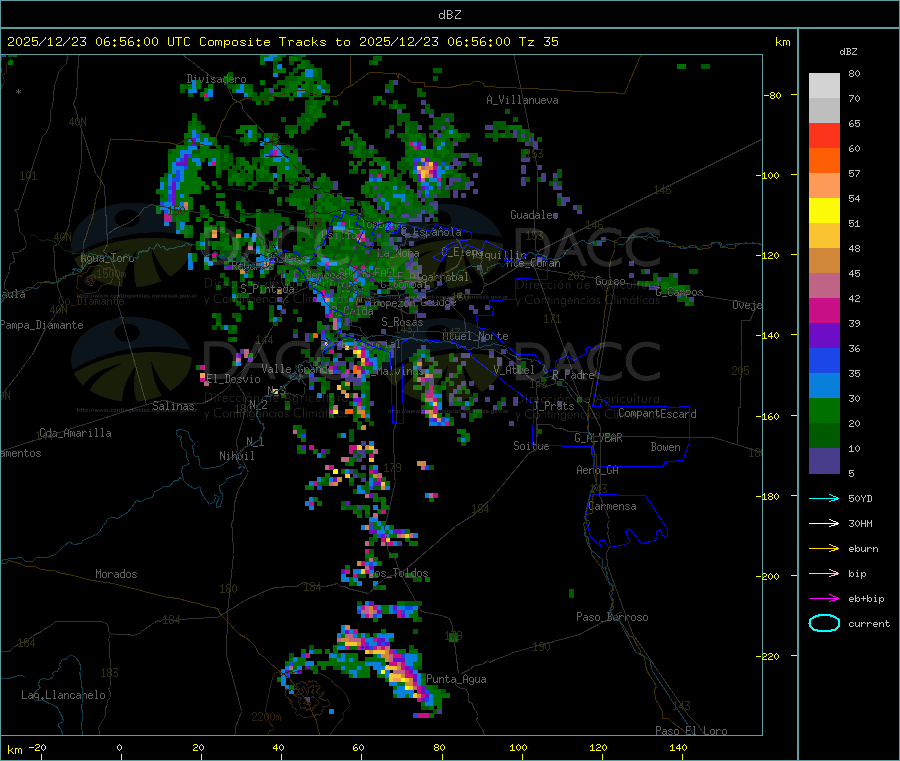Screen dimensions: 900x761
Task: Click the slate purple 10 dBZ swatch
Action: (824, 461)
